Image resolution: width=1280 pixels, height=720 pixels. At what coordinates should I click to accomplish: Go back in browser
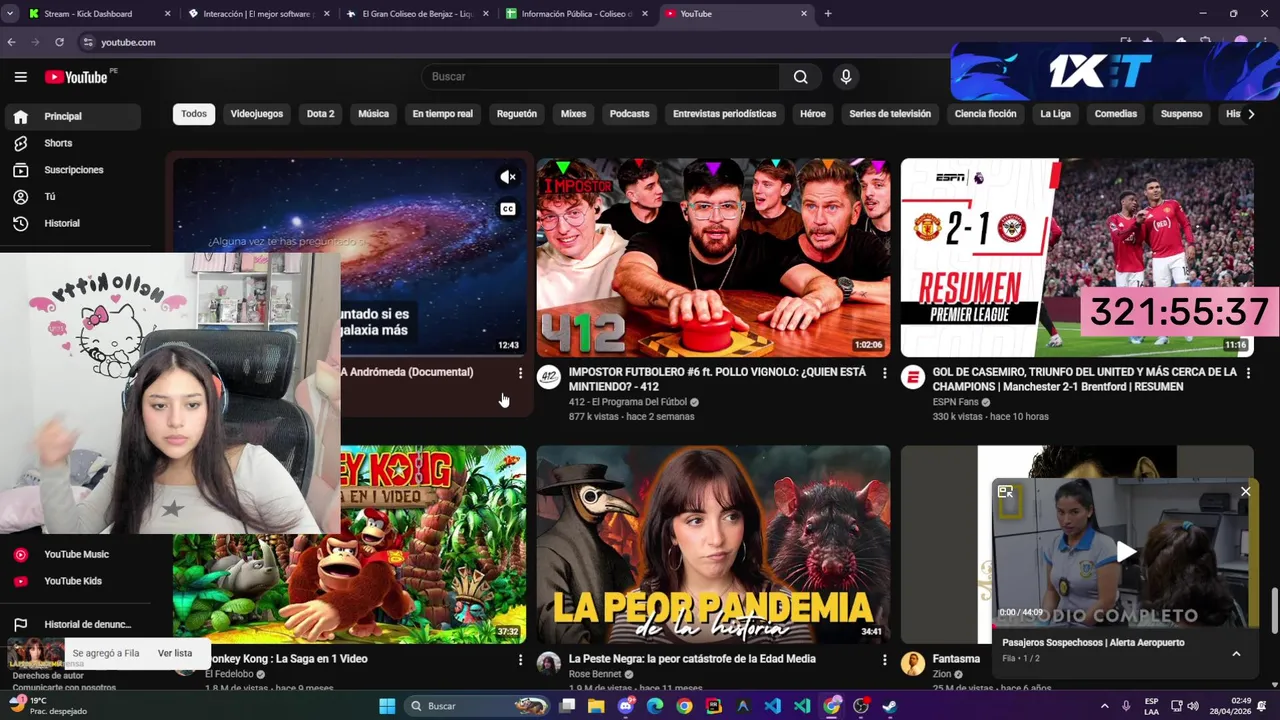click(x=11, y=42)
